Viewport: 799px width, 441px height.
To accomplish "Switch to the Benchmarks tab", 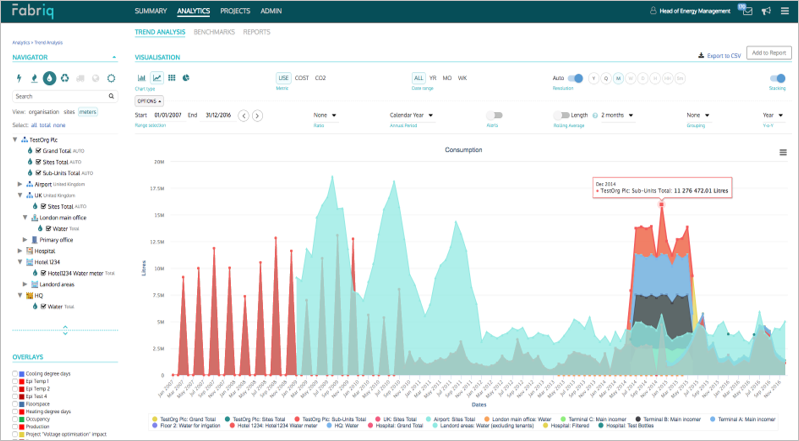I will point(214,32).
